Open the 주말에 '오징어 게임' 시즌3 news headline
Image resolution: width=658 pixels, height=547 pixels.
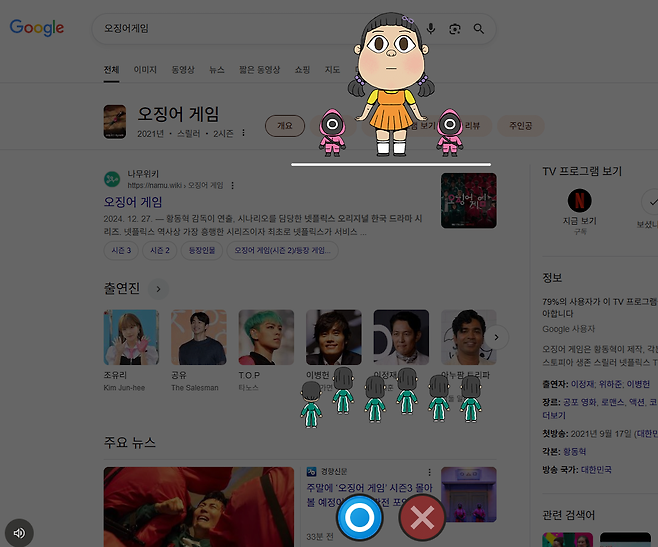[x=369, y=495]
